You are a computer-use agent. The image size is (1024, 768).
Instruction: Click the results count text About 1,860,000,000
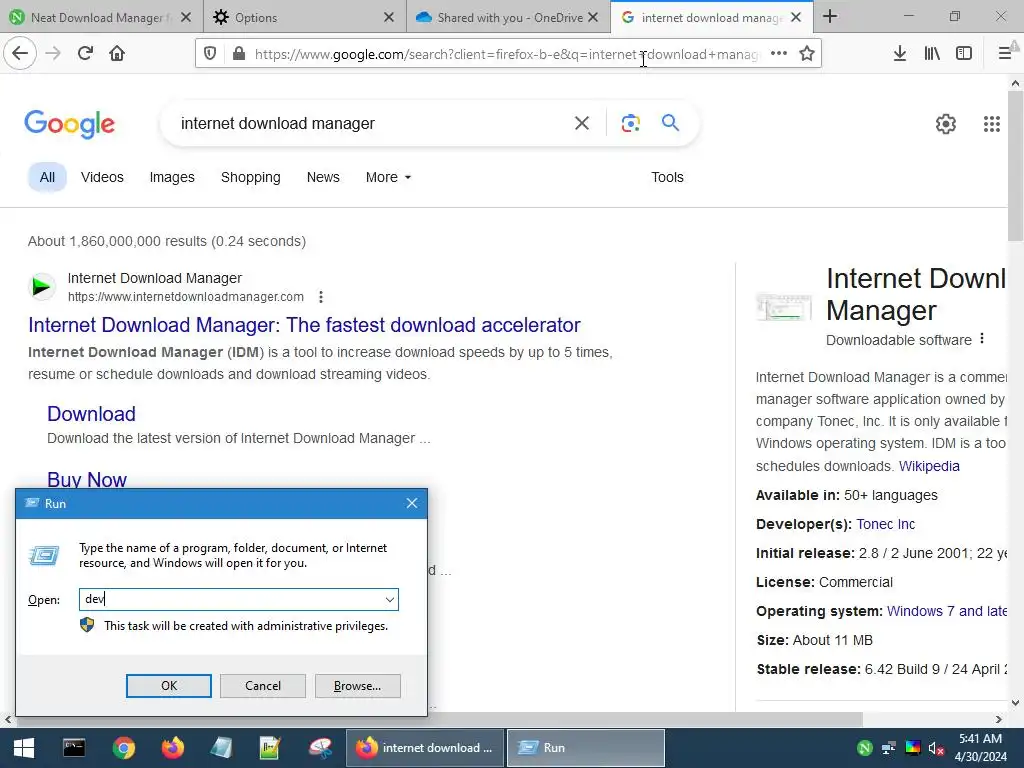(167, 241)
